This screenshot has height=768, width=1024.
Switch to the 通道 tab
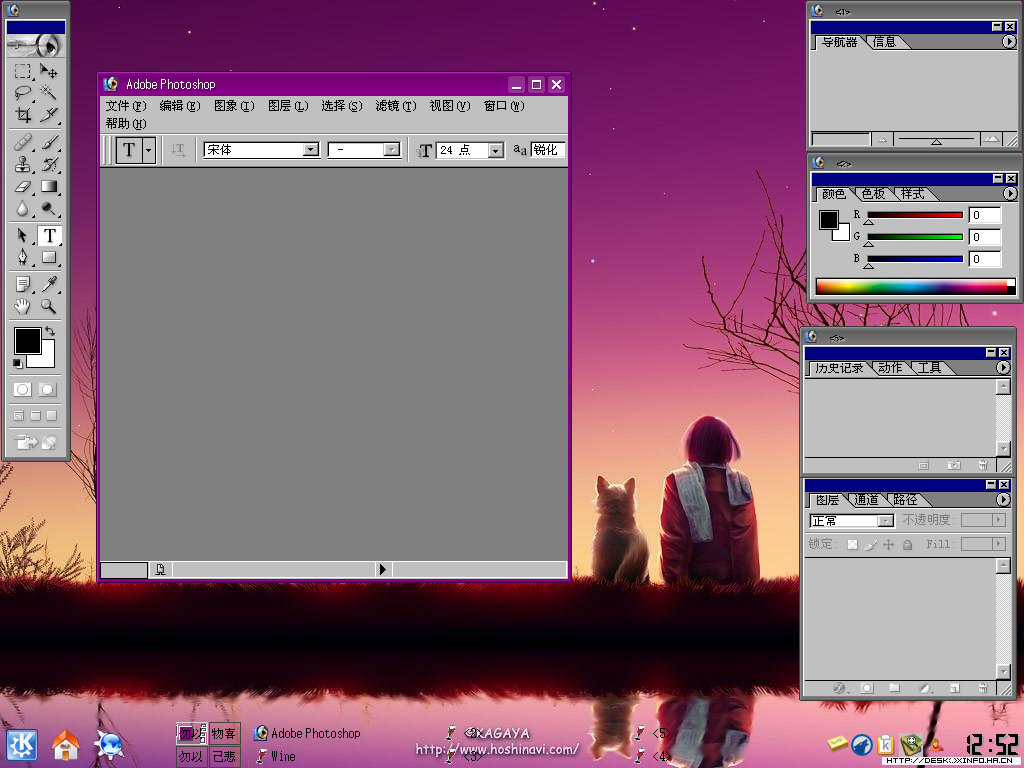[867, 500]
